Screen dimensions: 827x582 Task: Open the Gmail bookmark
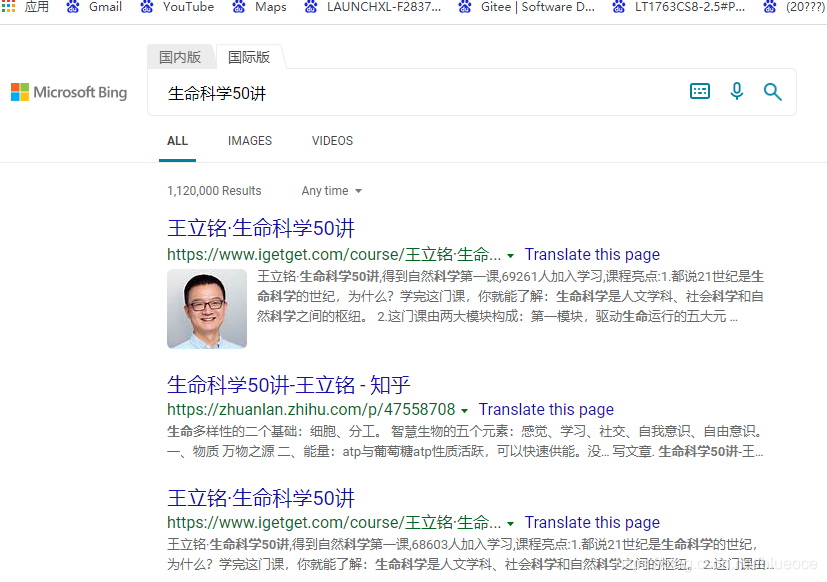point(105,7)
